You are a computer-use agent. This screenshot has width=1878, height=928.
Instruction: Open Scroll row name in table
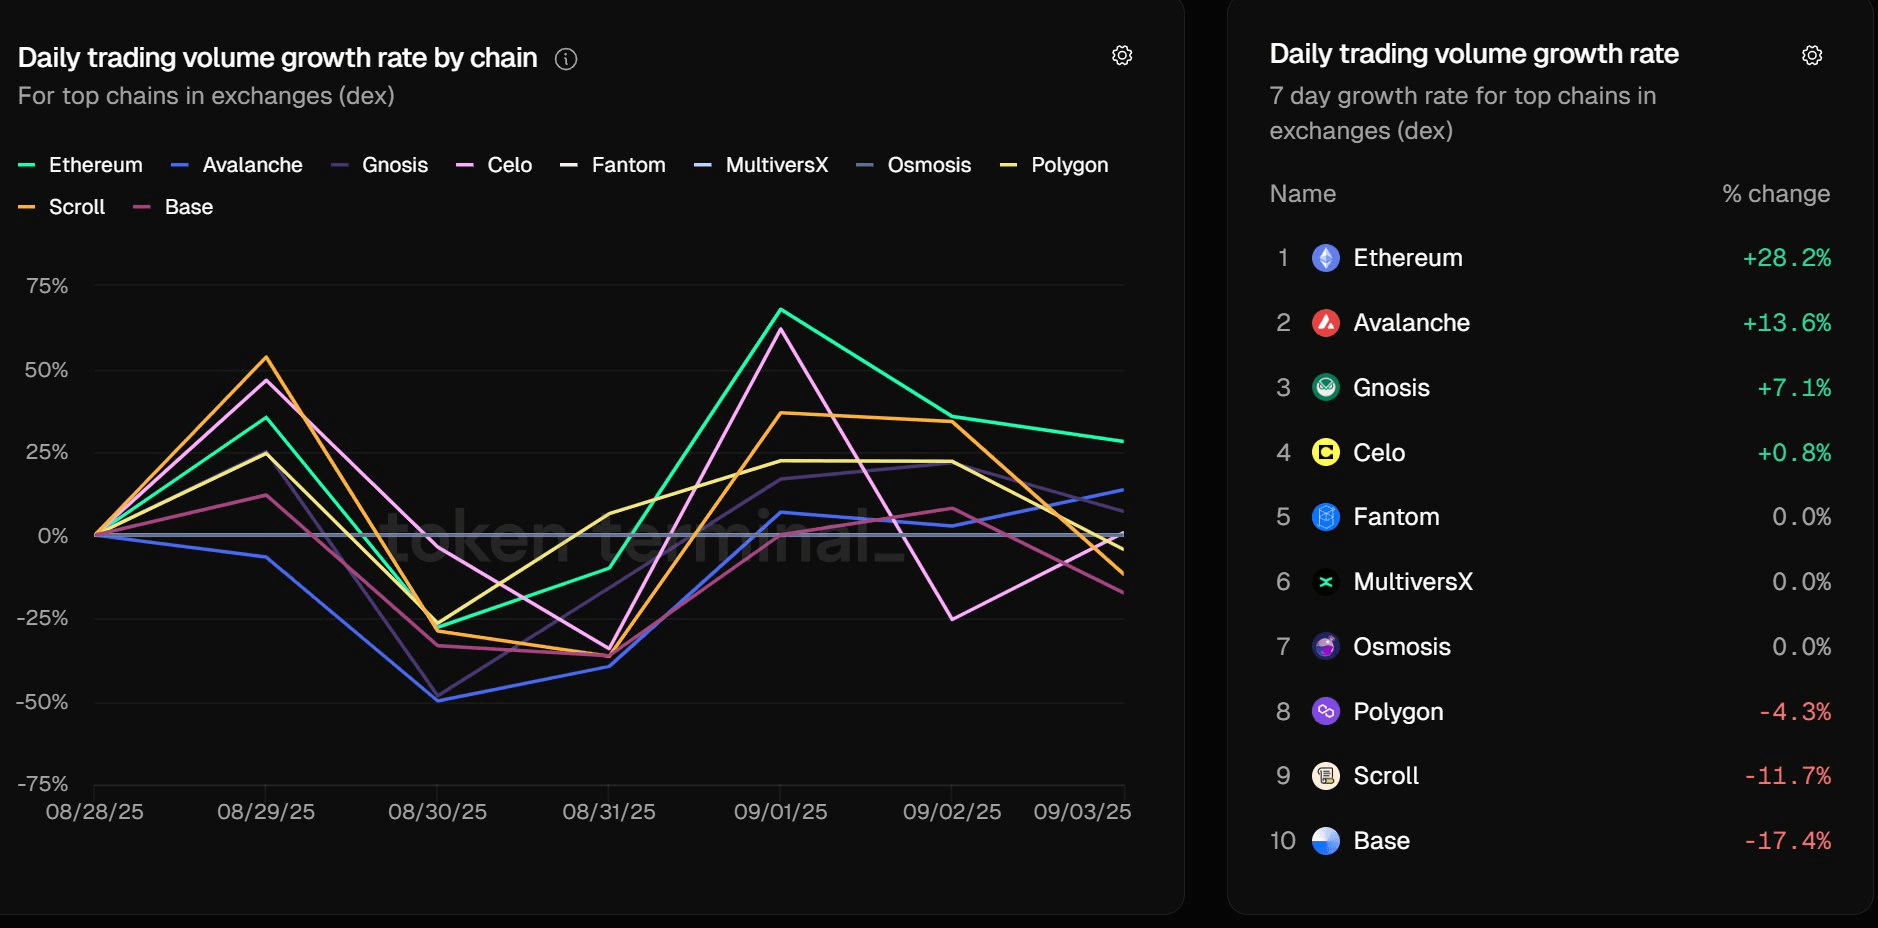[x=1386, y=776]
